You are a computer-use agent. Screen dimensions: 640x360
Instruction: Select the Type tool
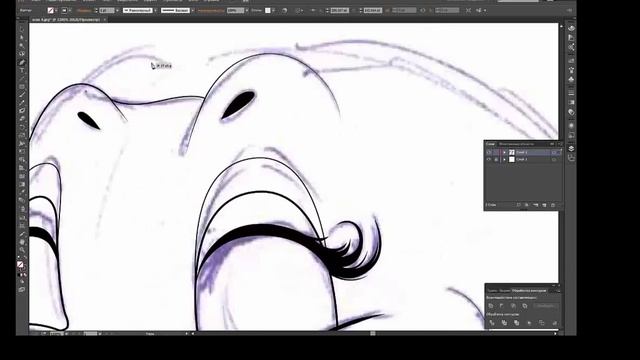(x=22, y=71)
